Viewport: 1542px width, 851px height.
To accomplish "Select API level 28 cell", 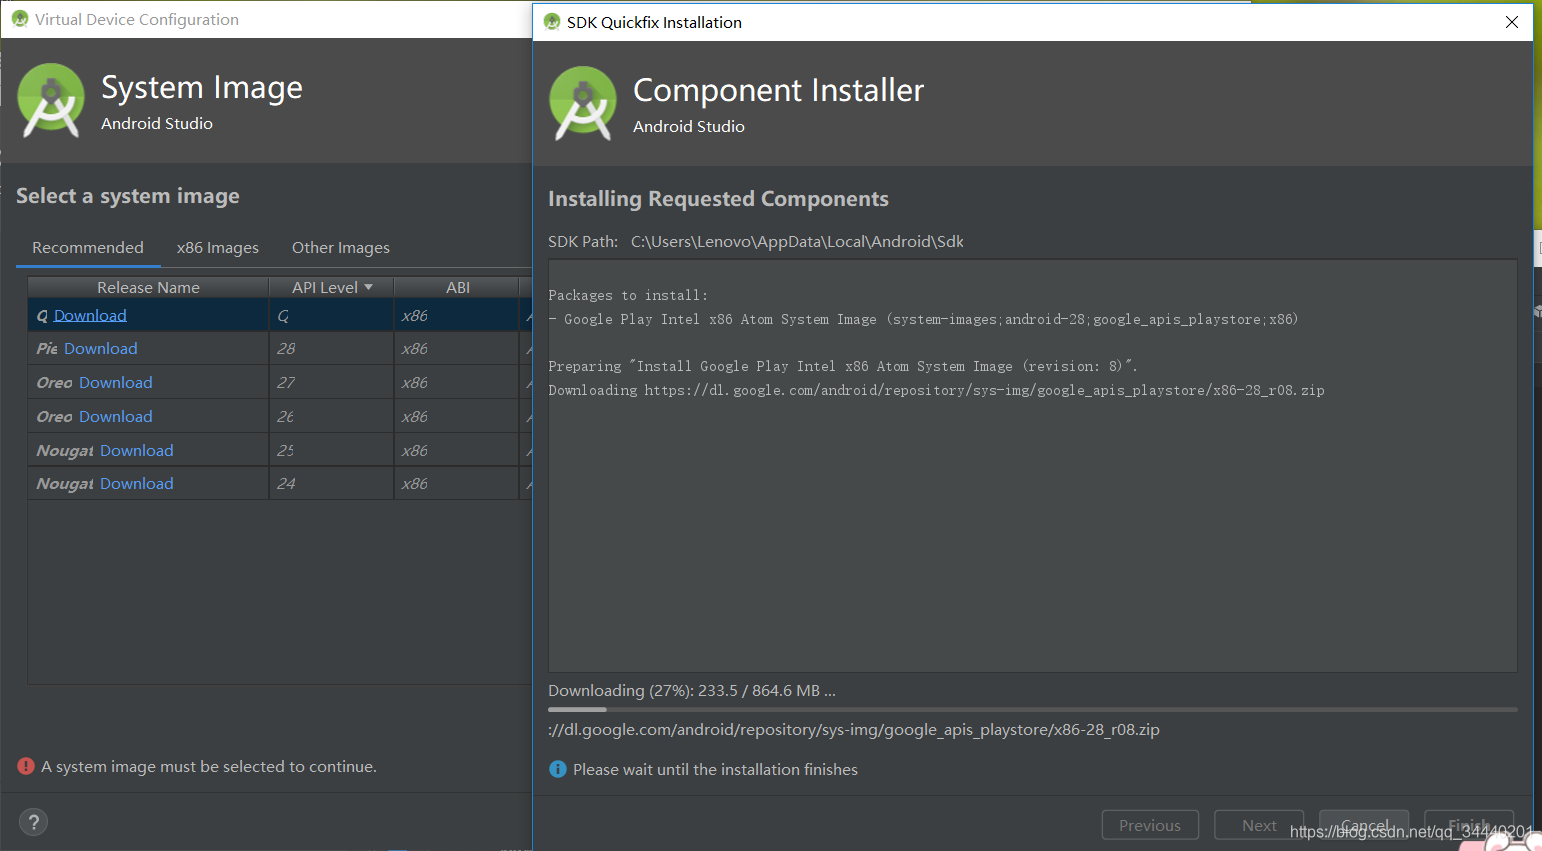I will pos(331,348).
